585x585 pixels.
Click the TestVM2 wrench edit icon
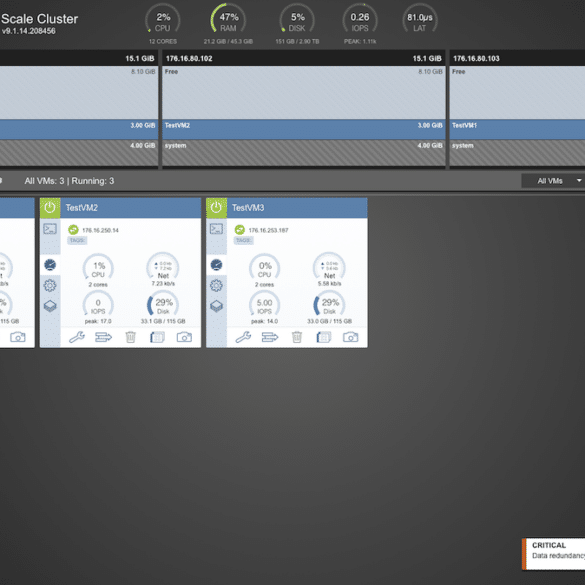[x=77, y=337]
